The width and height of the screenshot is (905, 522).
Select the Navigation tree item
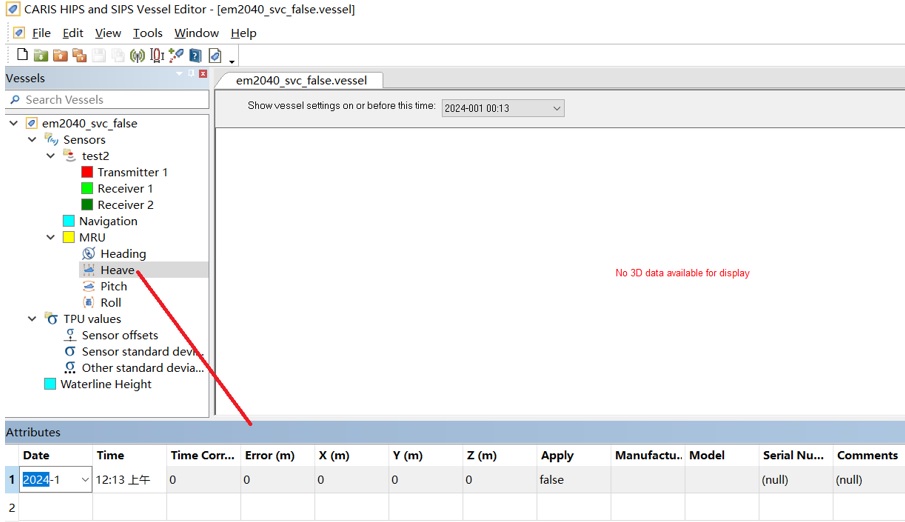pos(108,221)
